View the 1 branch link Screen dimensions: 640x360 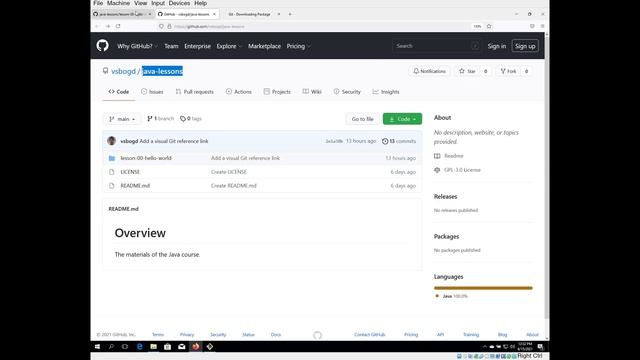[160, 119]
